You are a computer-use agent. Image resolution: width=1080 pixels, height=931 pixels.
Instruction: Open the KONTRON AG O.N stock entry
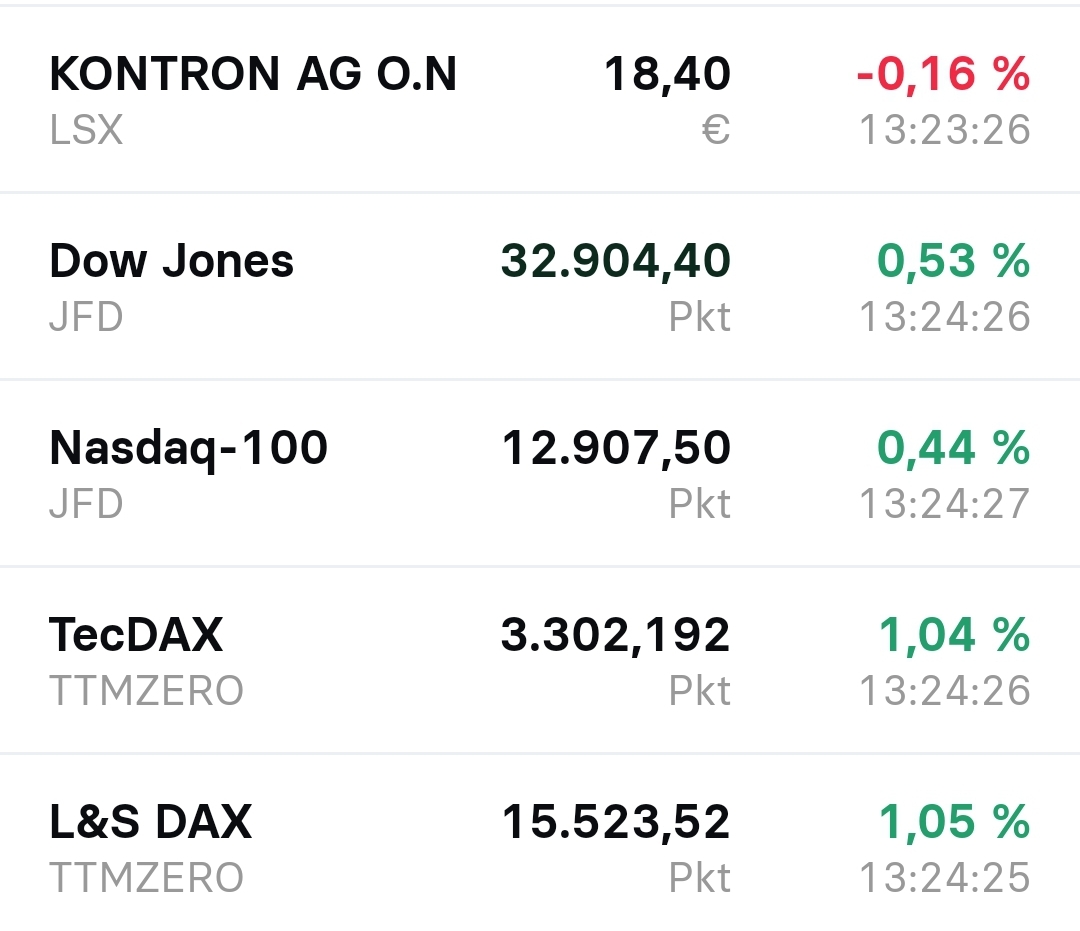(252, 74)
